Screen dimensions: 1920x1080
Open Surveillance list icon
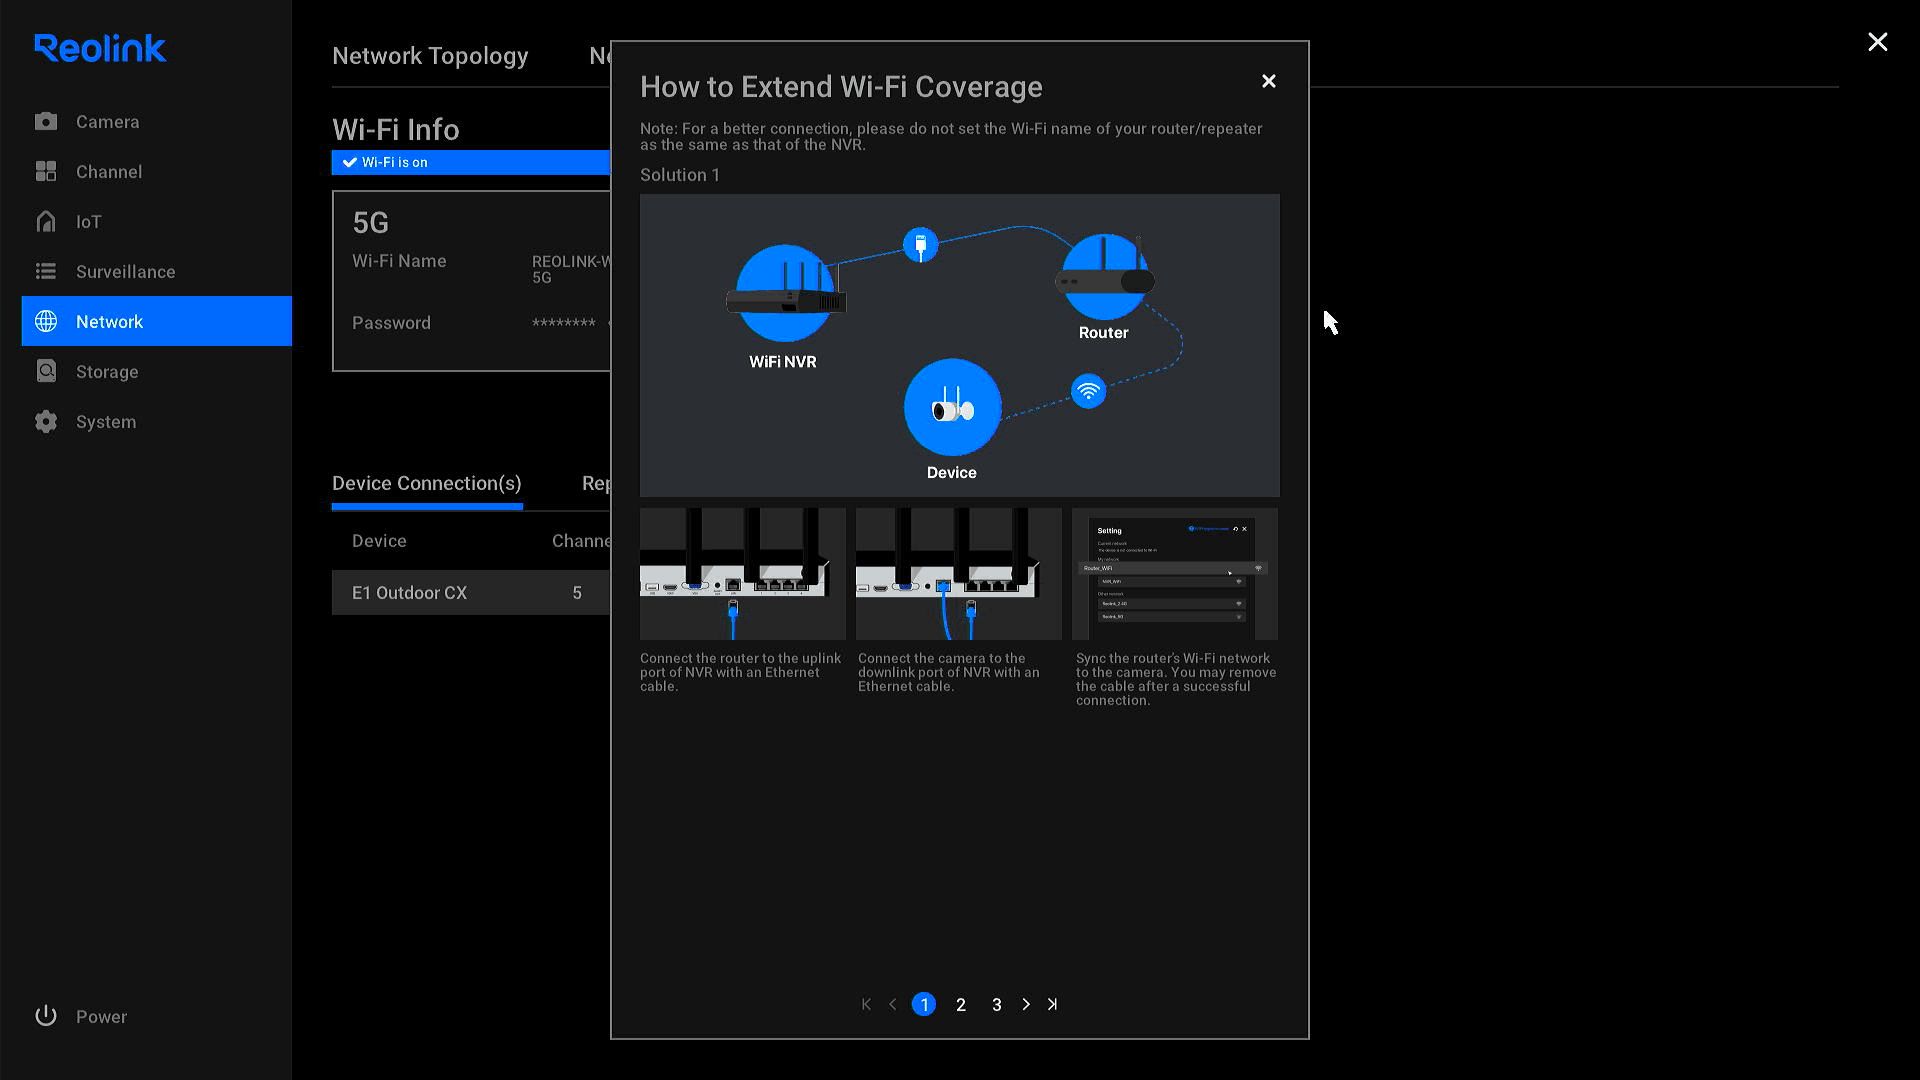46,272
